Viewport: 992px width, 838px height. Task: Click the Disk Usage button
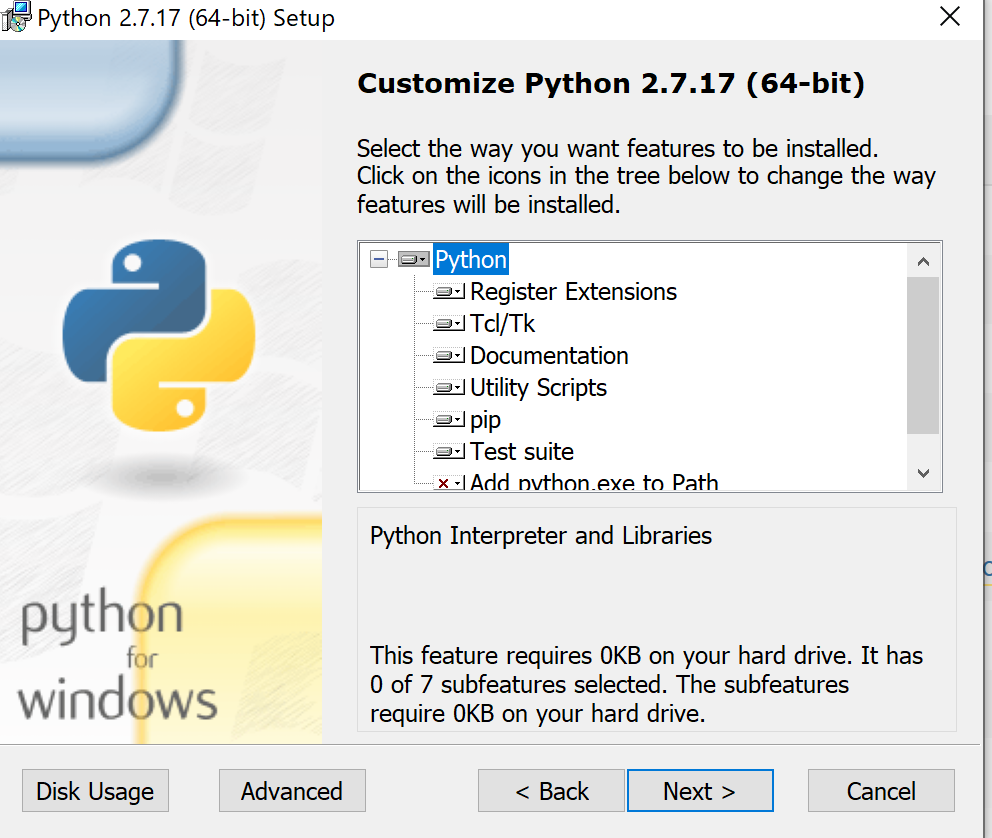pyautogui.click(x=96, y=791)
